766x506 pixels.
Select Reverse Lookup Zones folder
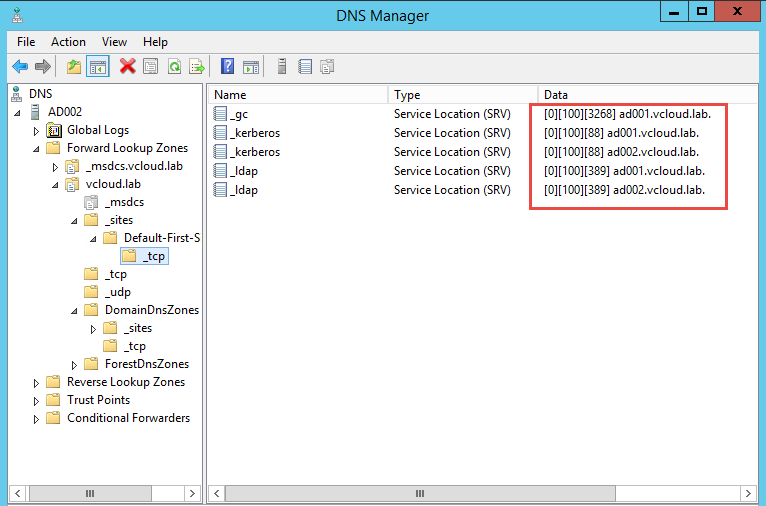tap(126, 382)
